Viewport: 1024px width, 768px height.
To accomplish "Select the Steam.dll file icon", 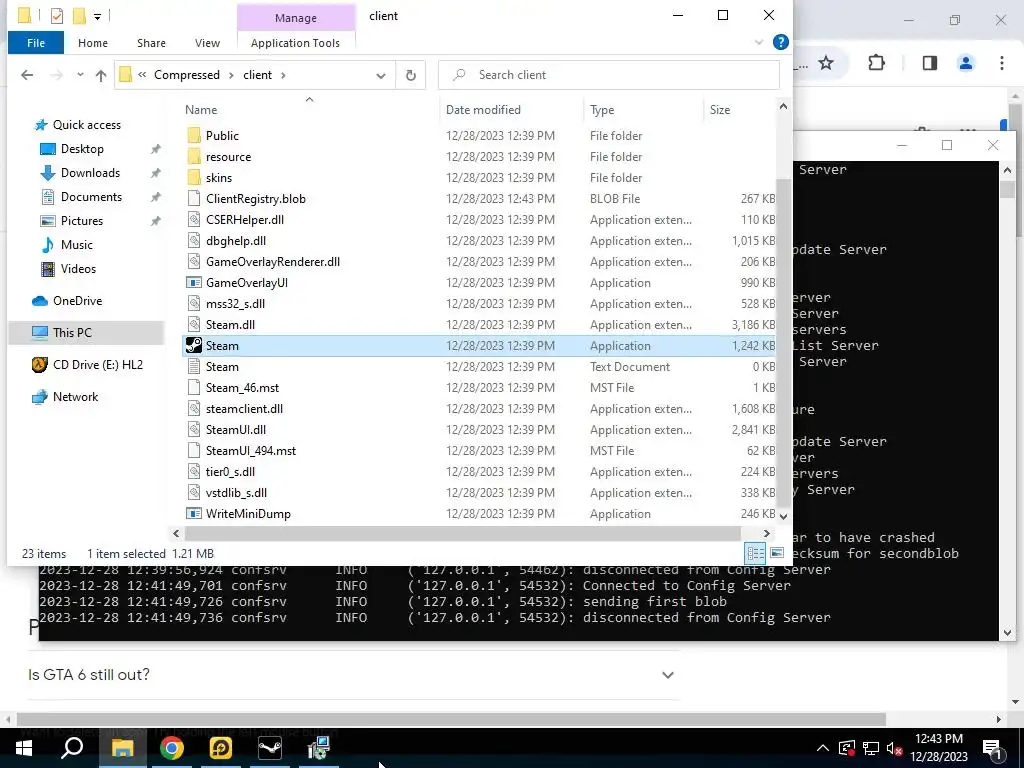I will pyautogui.click(x=193, y=325).
